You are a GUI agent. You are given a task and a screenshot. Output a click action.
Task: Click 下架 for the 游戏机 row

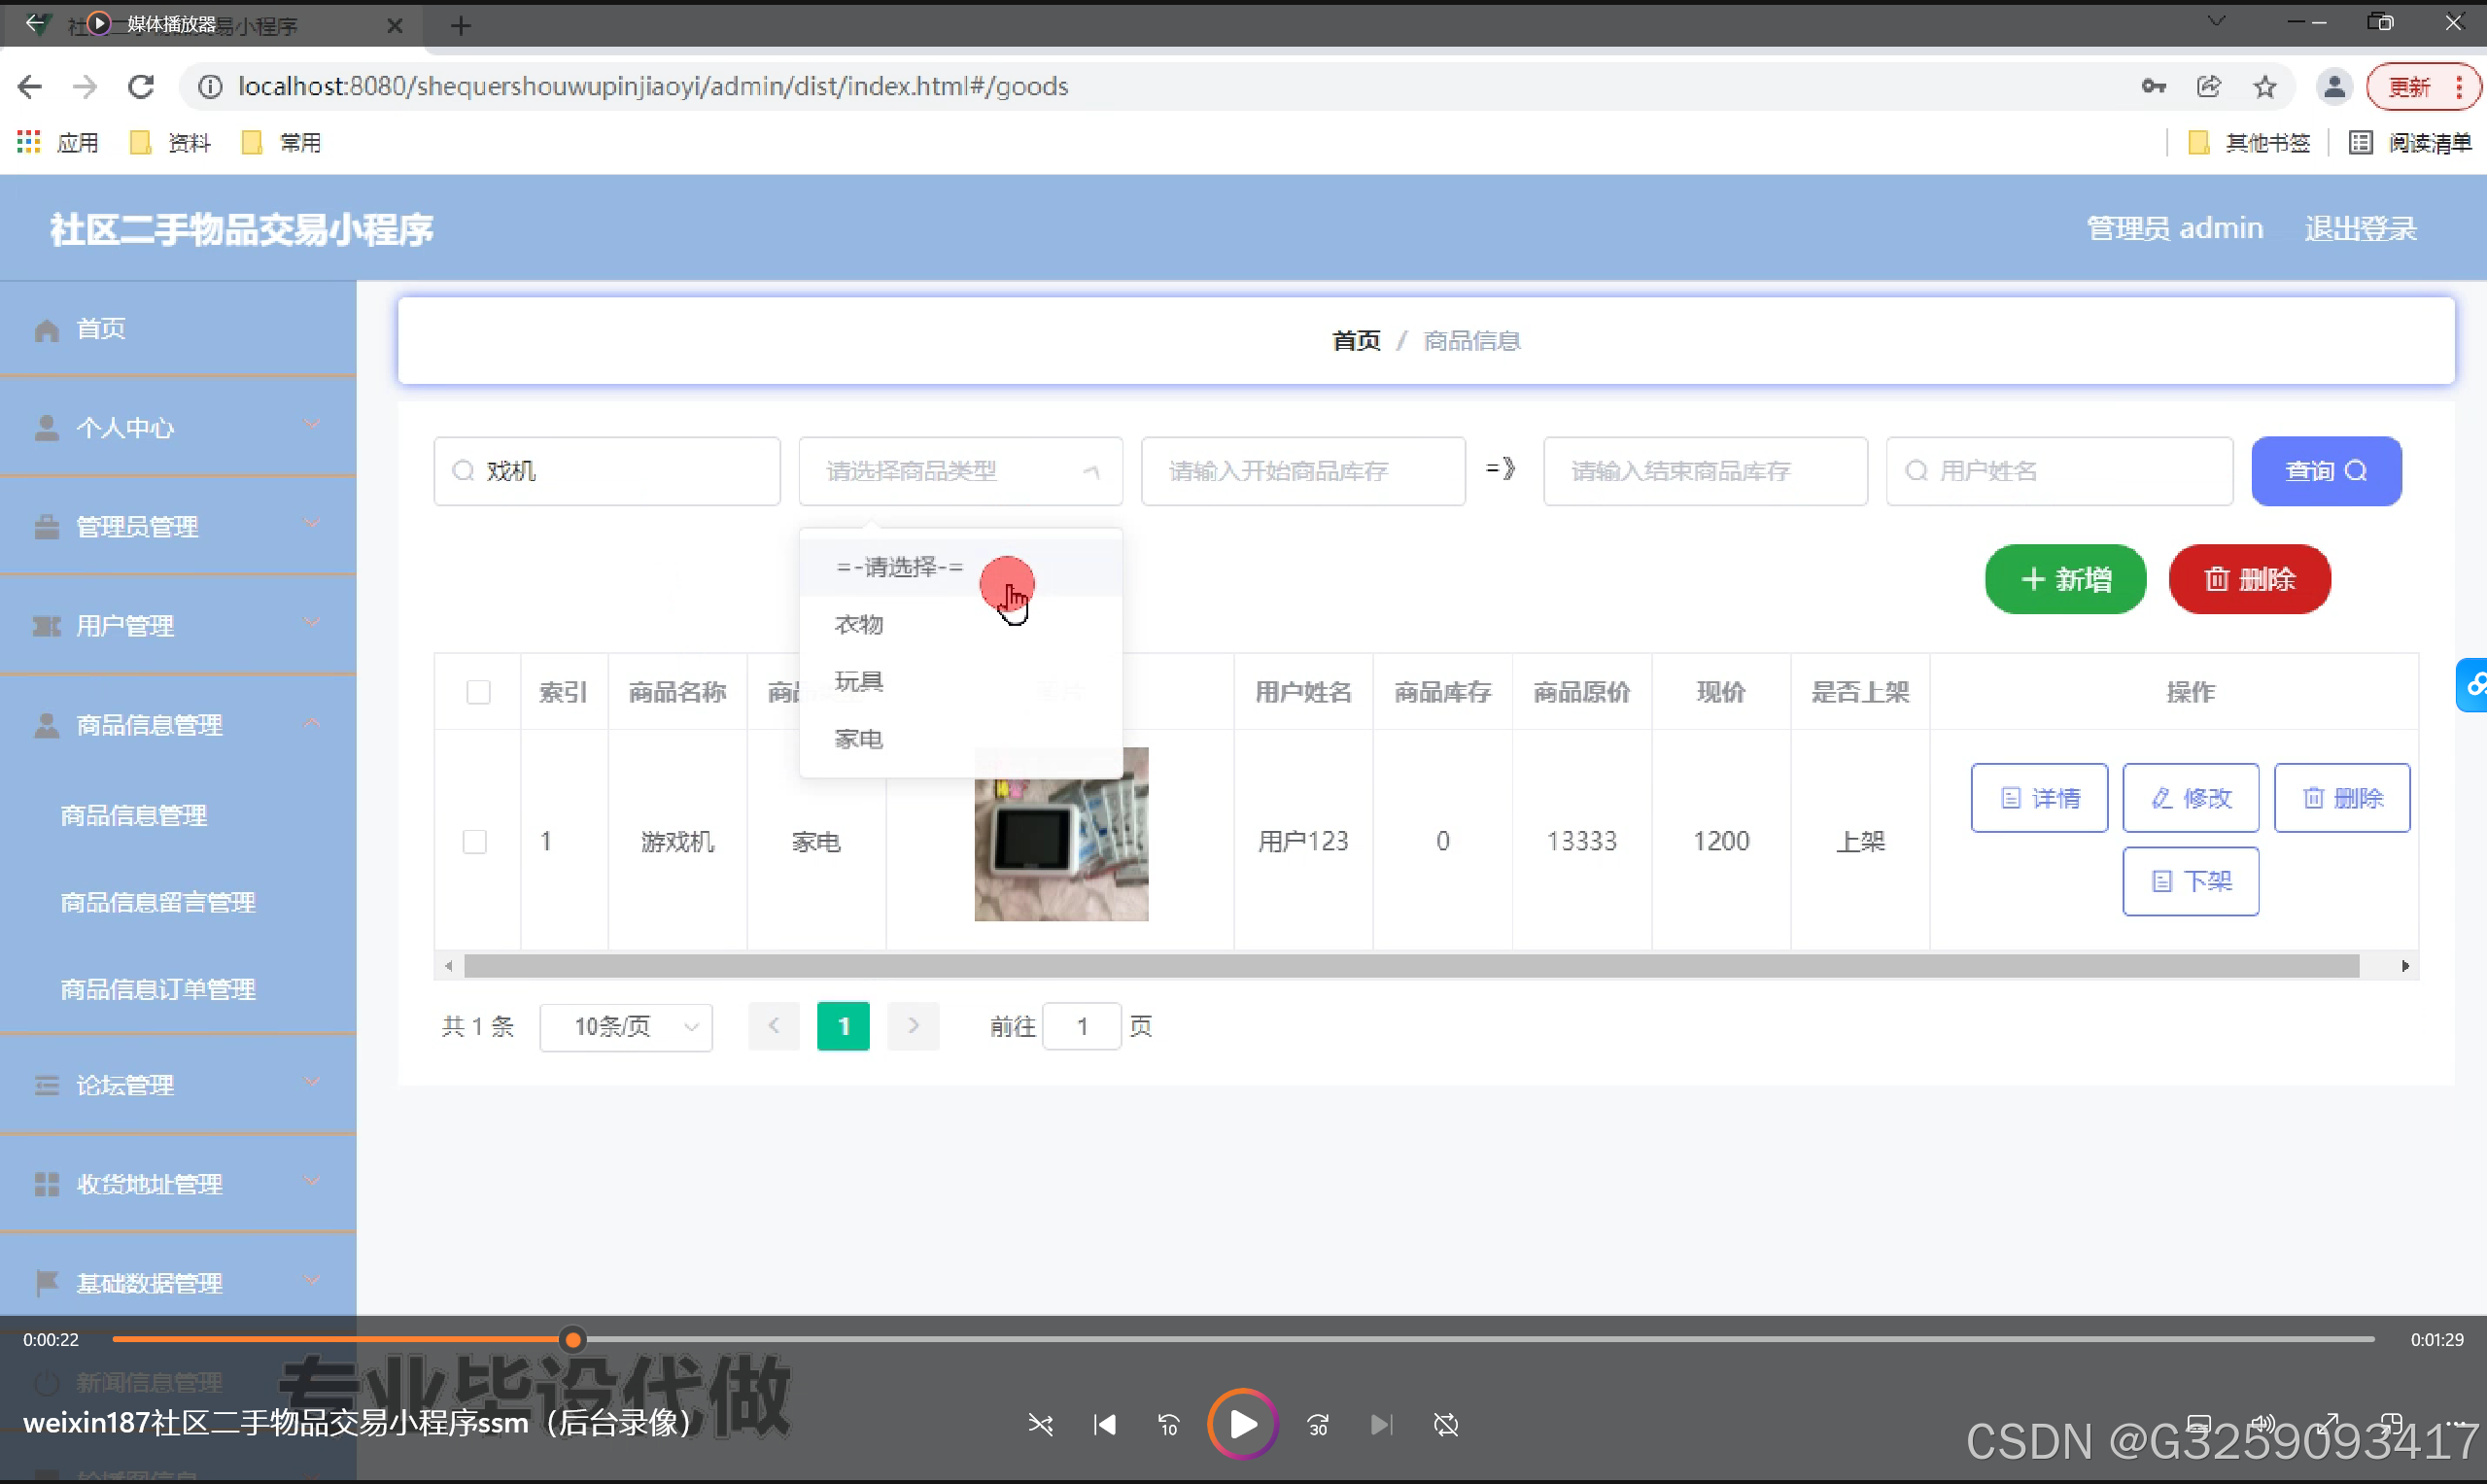click(2190, 881)
